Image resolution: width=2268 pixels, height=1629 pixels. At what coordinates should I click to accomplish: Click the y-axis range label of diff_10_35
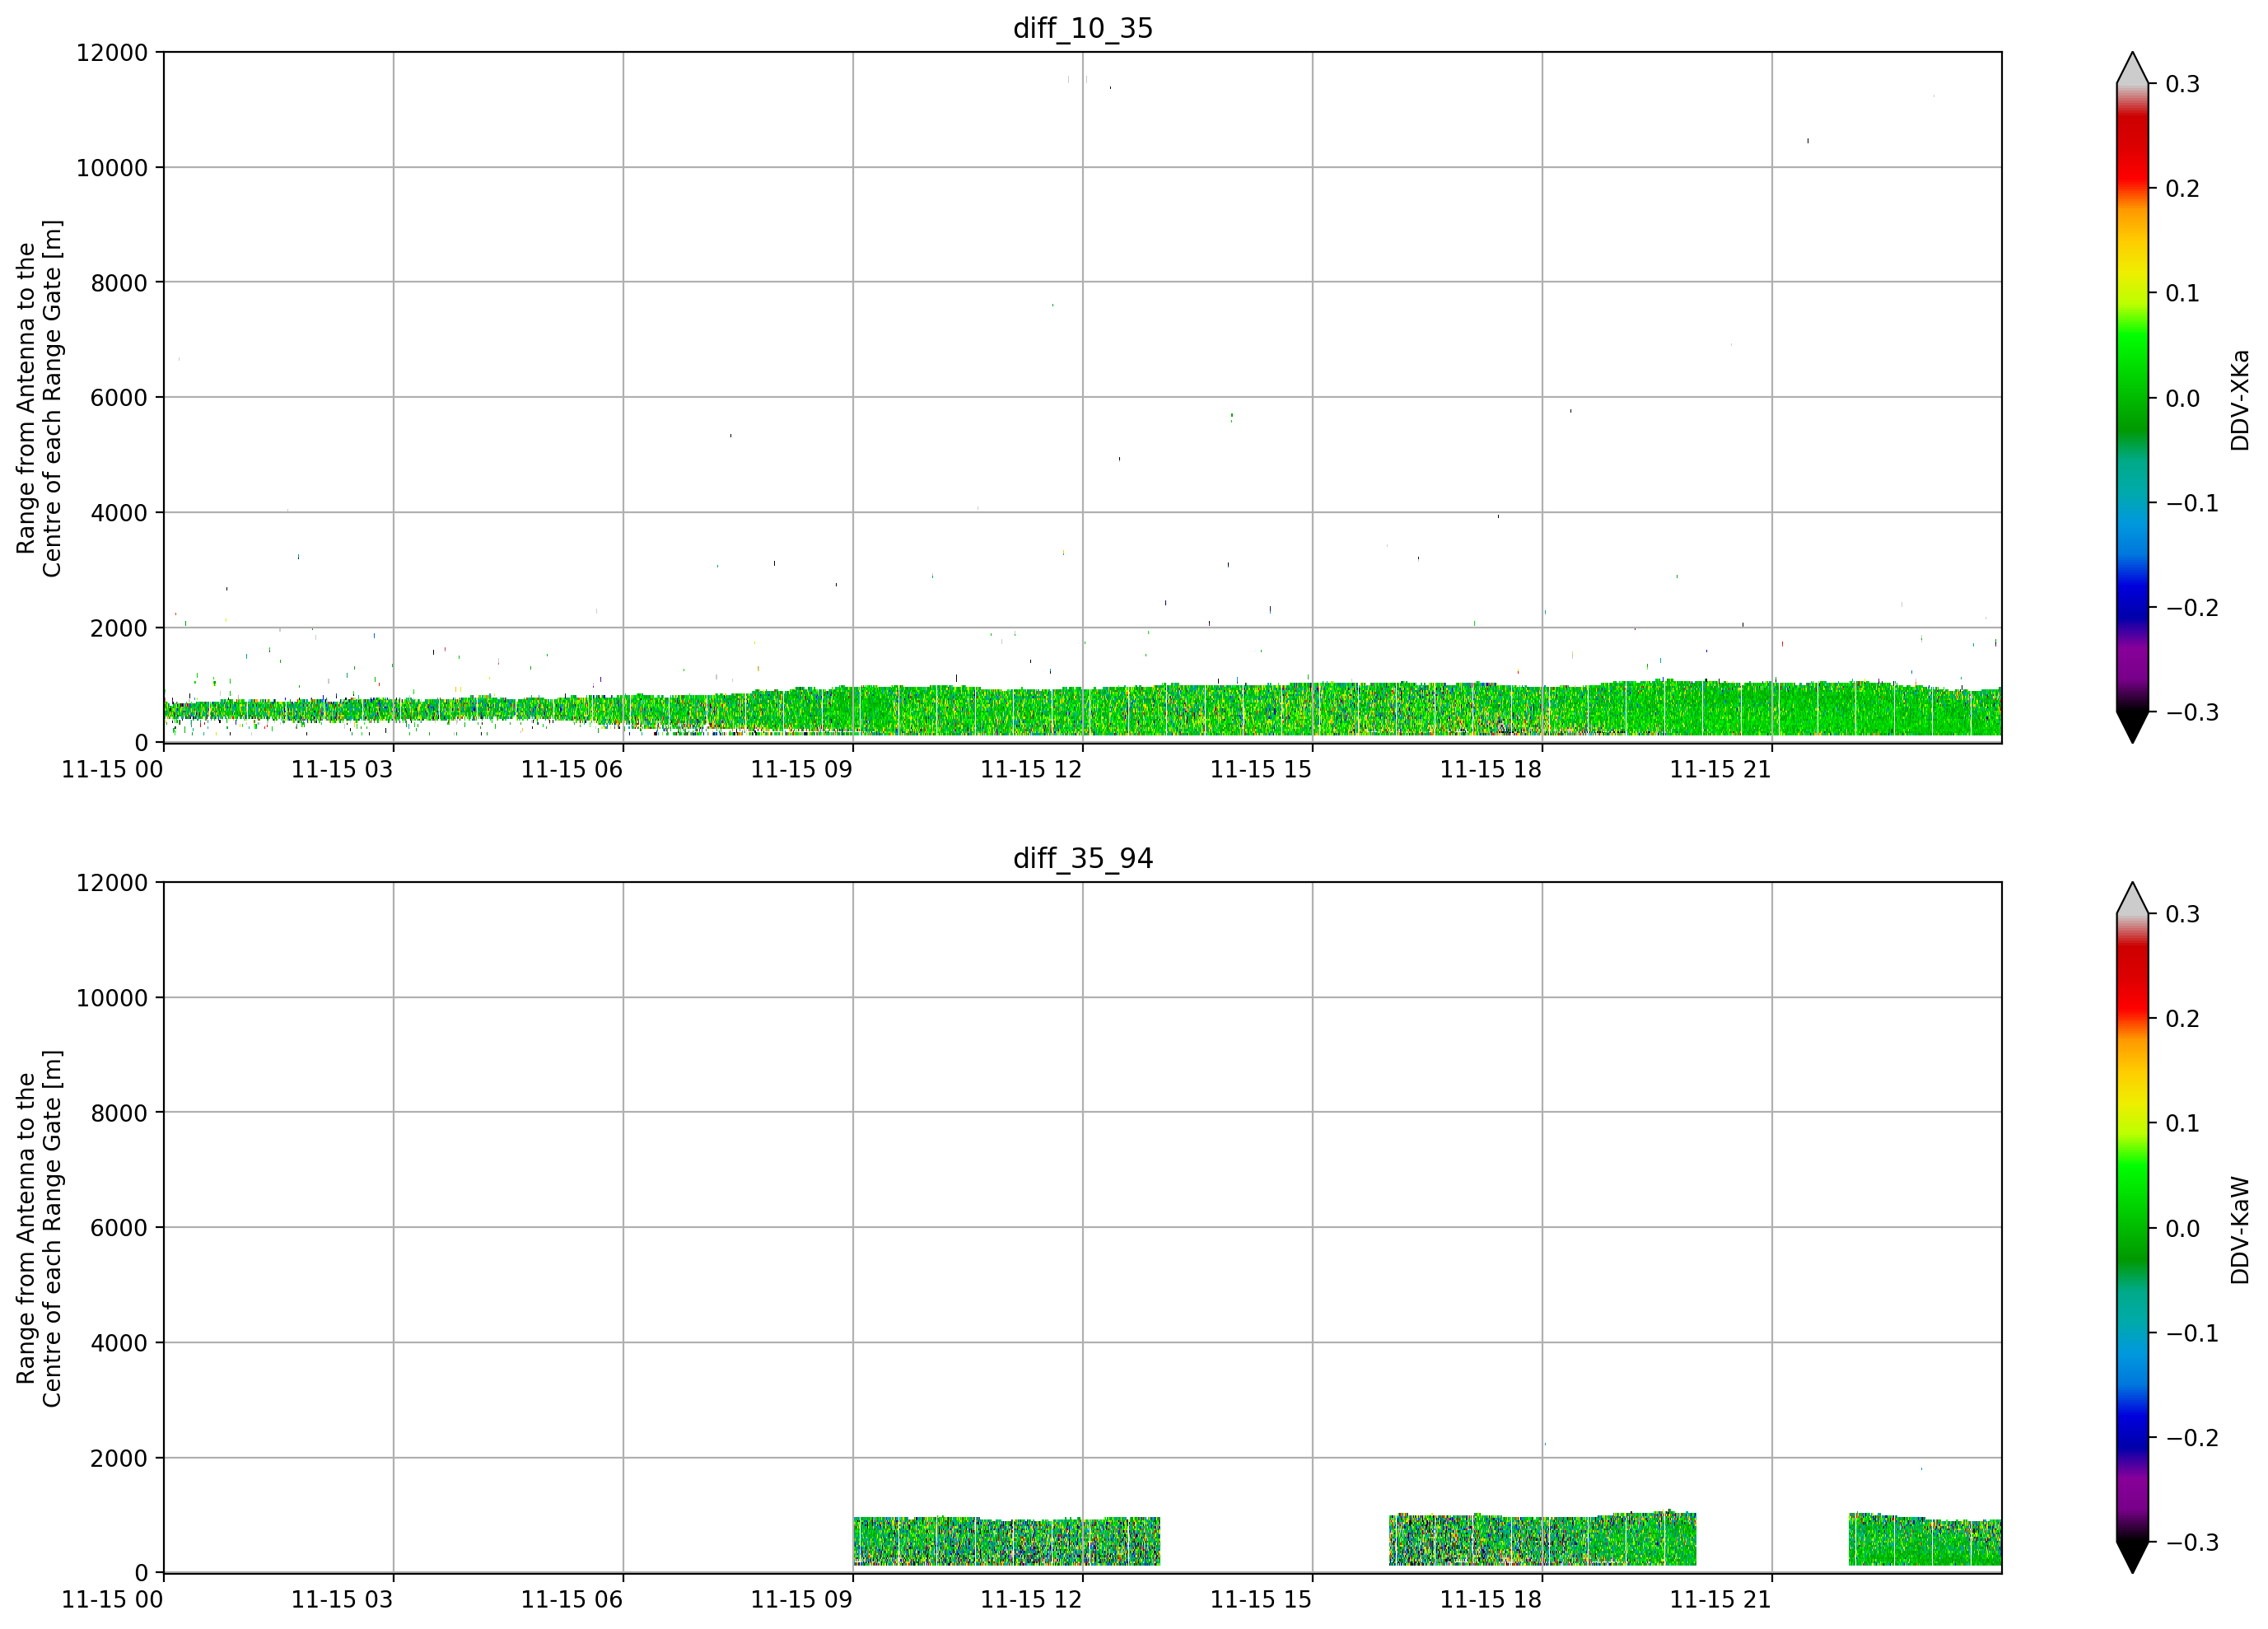point(39,398)
